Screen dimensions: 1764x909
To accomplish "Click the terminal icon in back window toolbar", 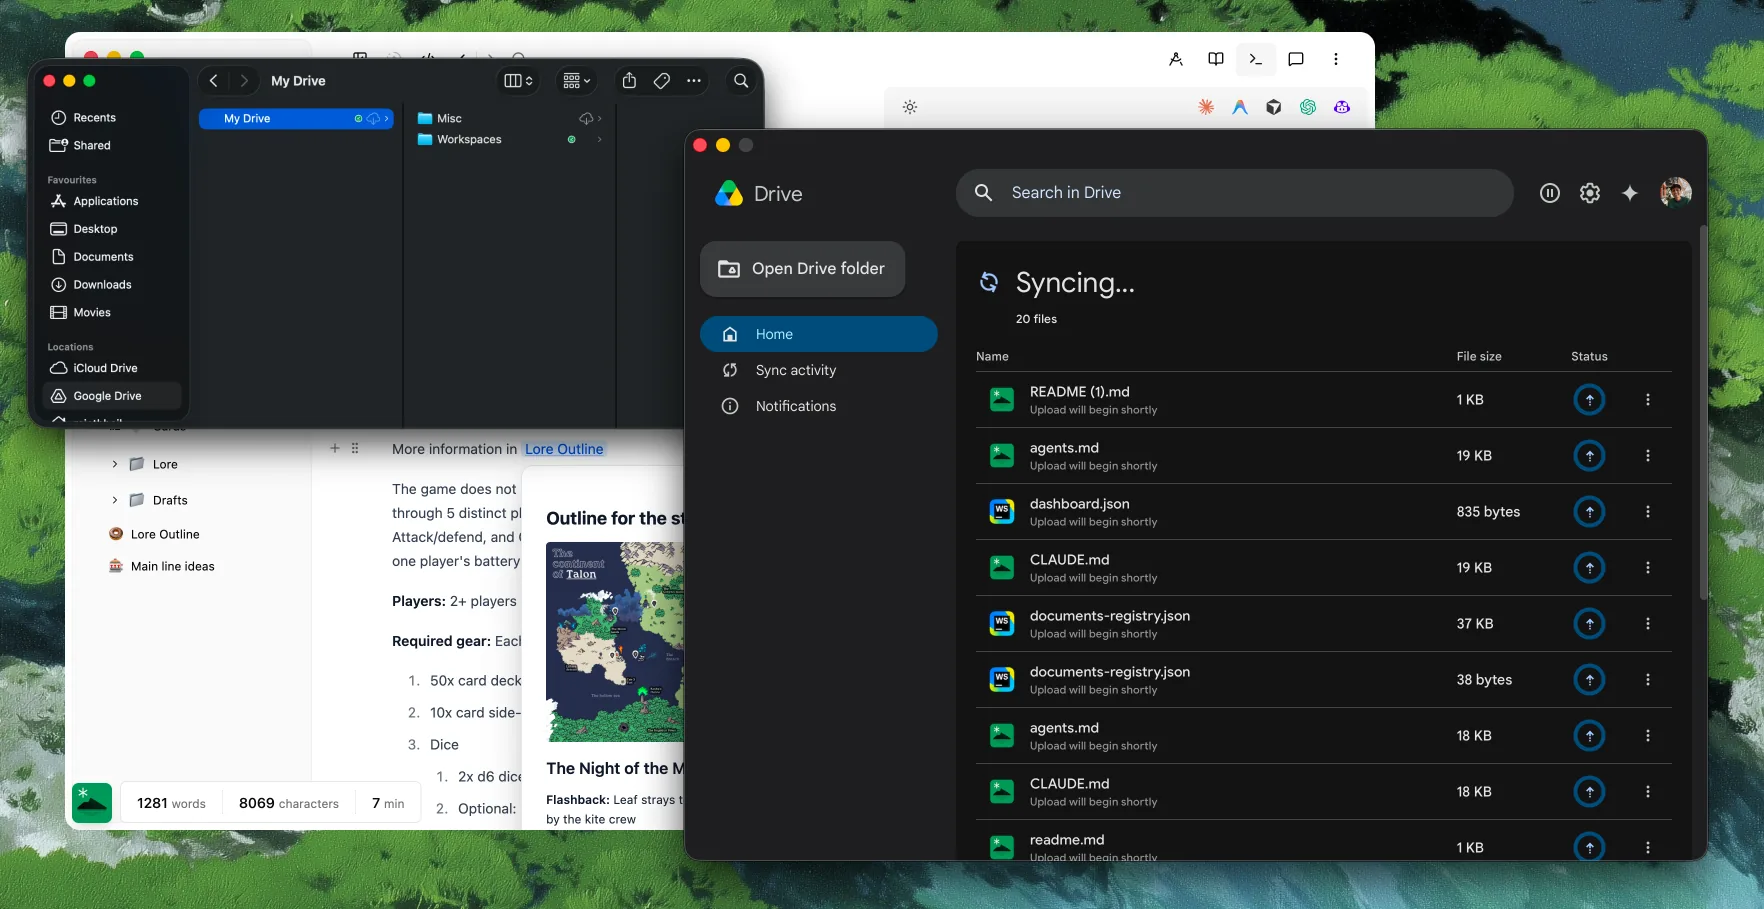I will [1256, 59].
